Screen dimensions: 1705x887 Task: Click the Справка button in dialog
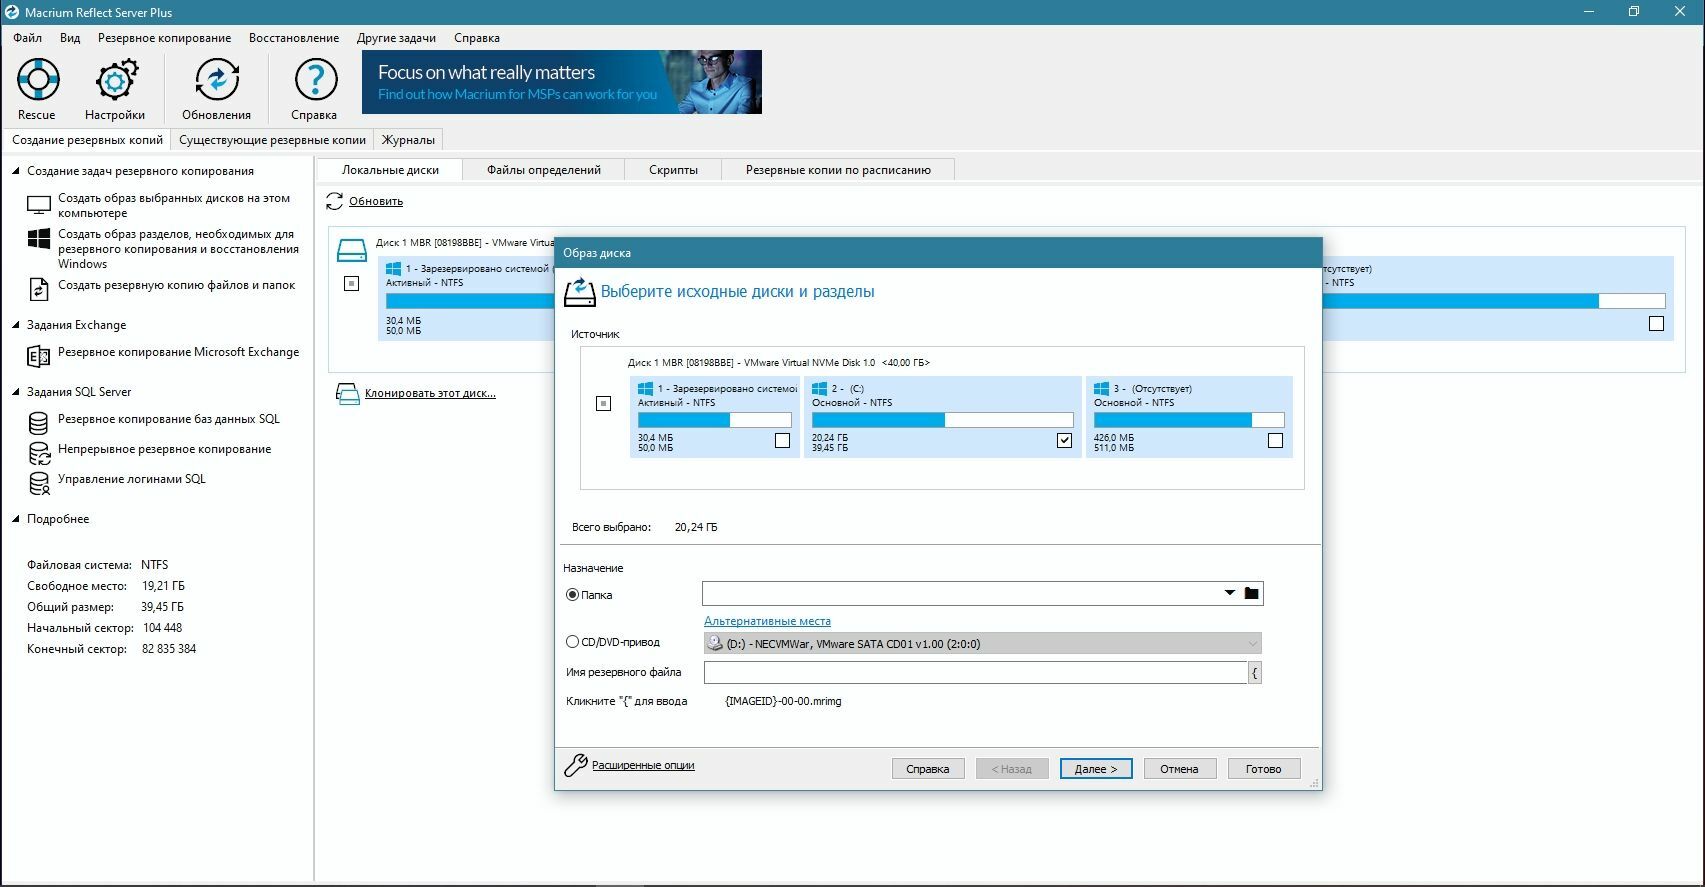click(x=928, y=769)
